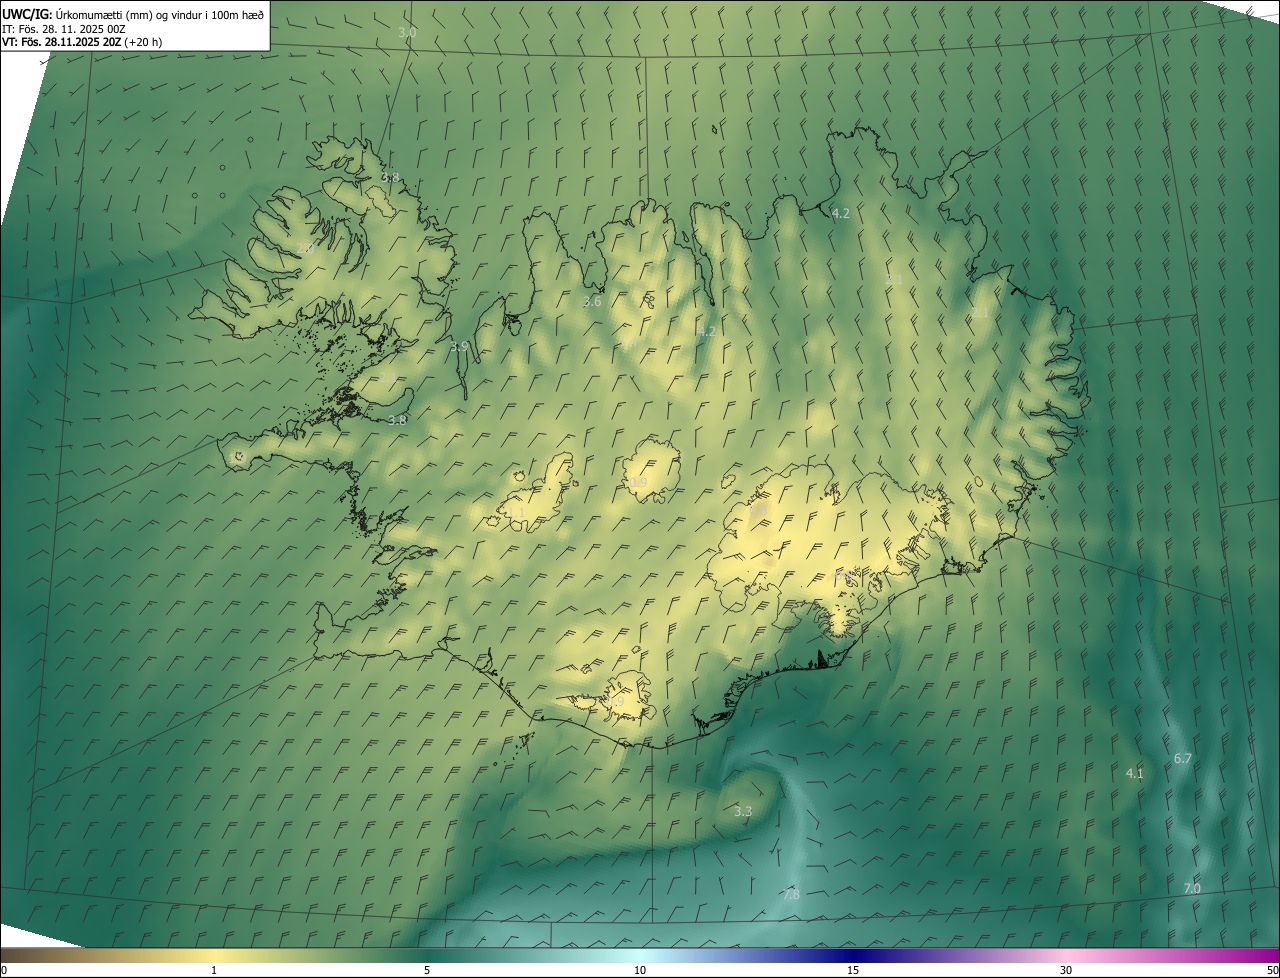
Task: Click the '1' label on the color scale
Action: pyautogui.click(x=214, y=970)
